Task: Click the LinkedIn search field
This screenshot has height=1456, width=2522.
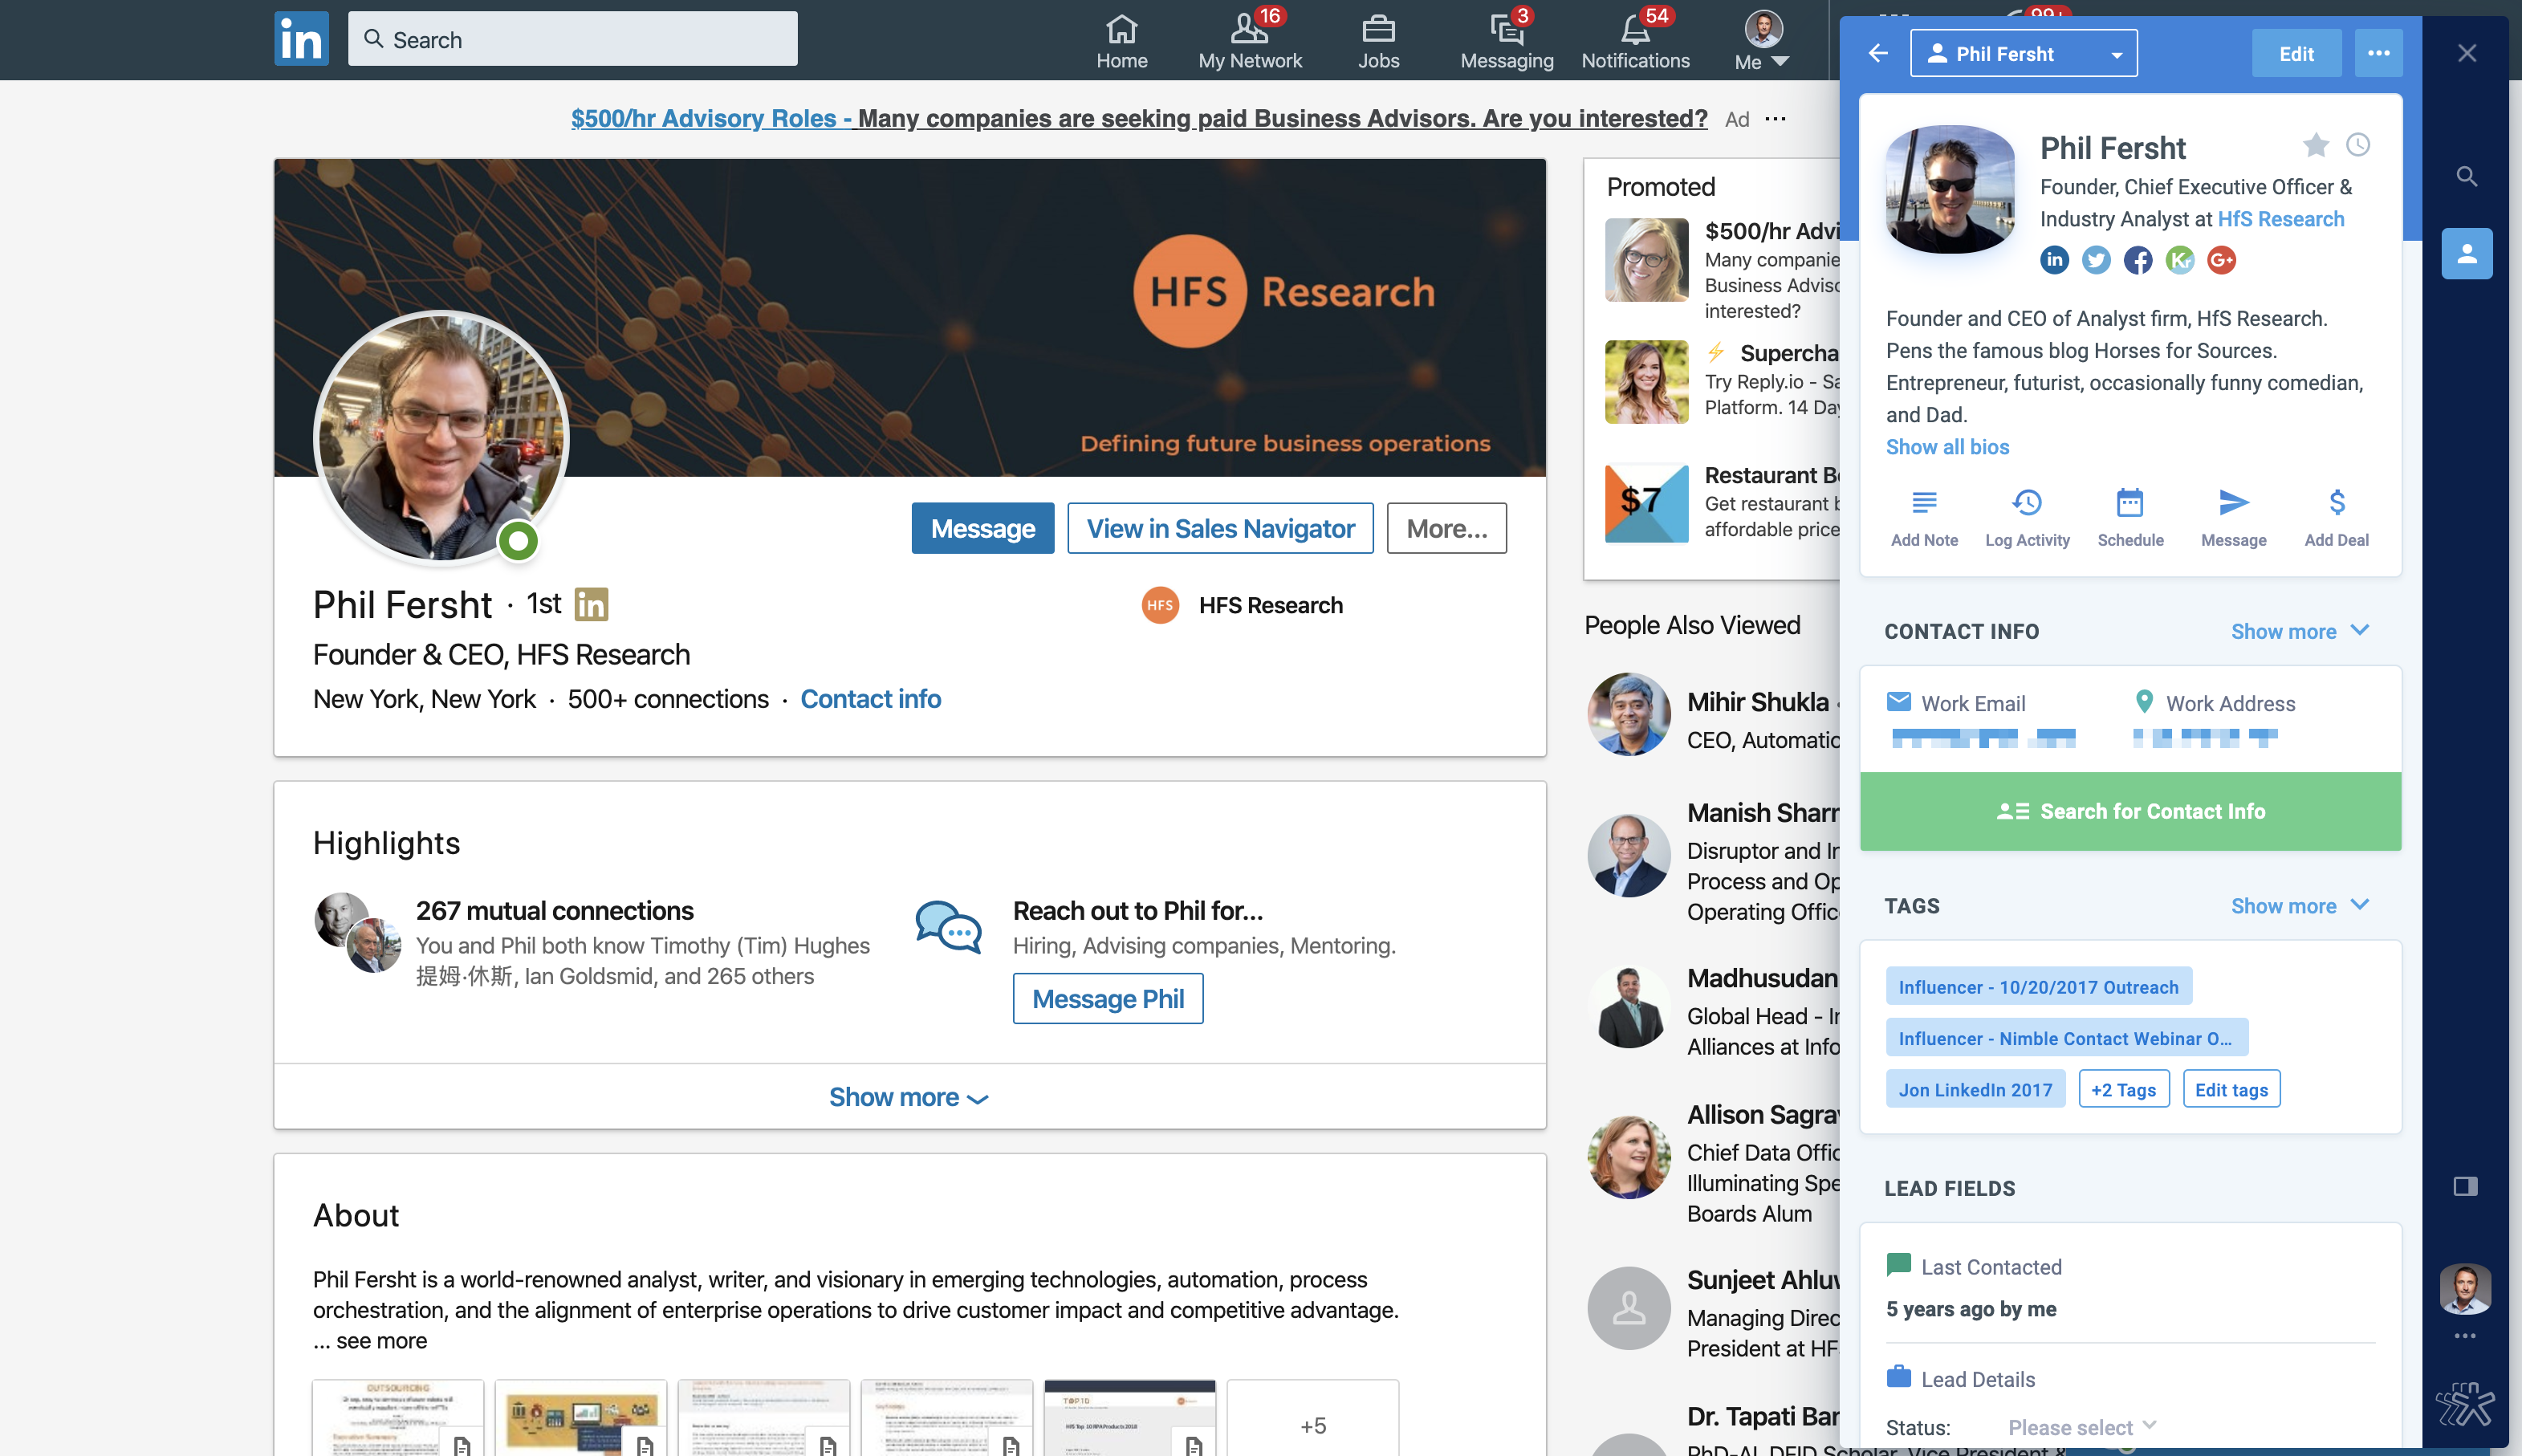Action: point(572,39)
